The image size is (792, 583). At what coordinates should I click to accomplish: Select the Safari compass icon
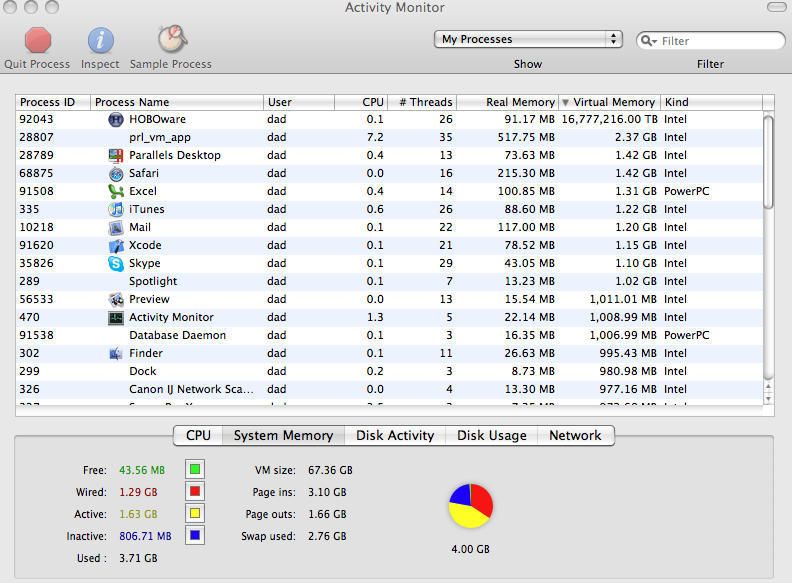pos(116,173)
